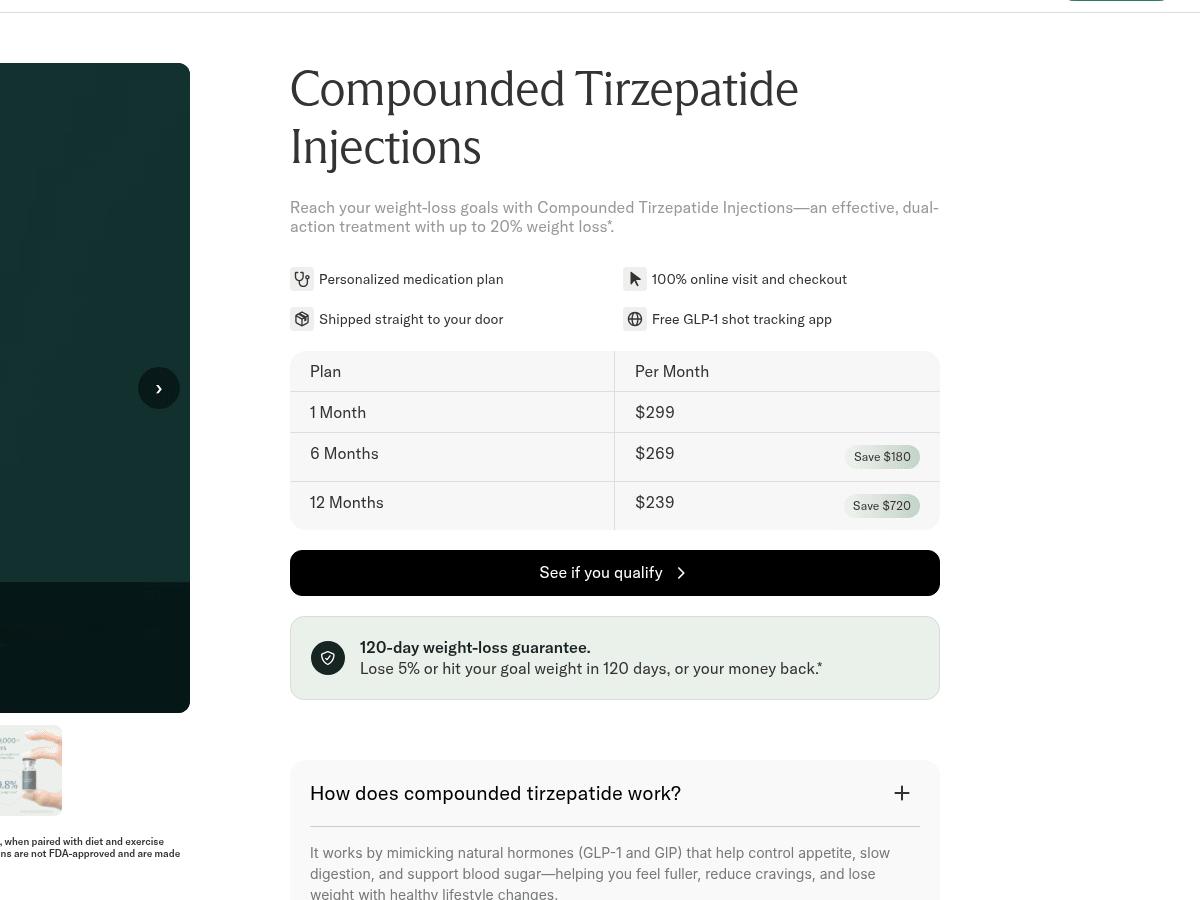Click the $239 per month price
The width and height of the screenshot is (1200, 900).
[x=655, y=503]
